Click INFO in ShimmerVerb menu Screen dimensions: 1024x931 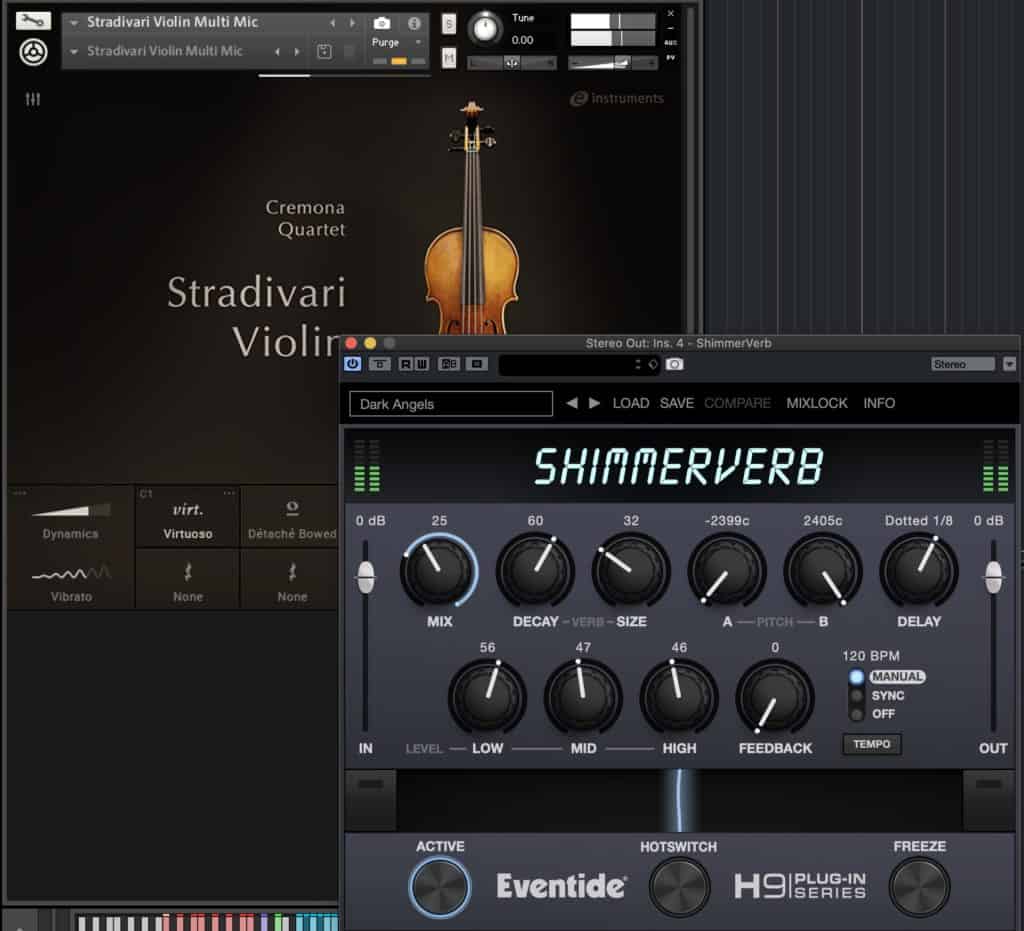pyautogui.click(x=879, y=403)
